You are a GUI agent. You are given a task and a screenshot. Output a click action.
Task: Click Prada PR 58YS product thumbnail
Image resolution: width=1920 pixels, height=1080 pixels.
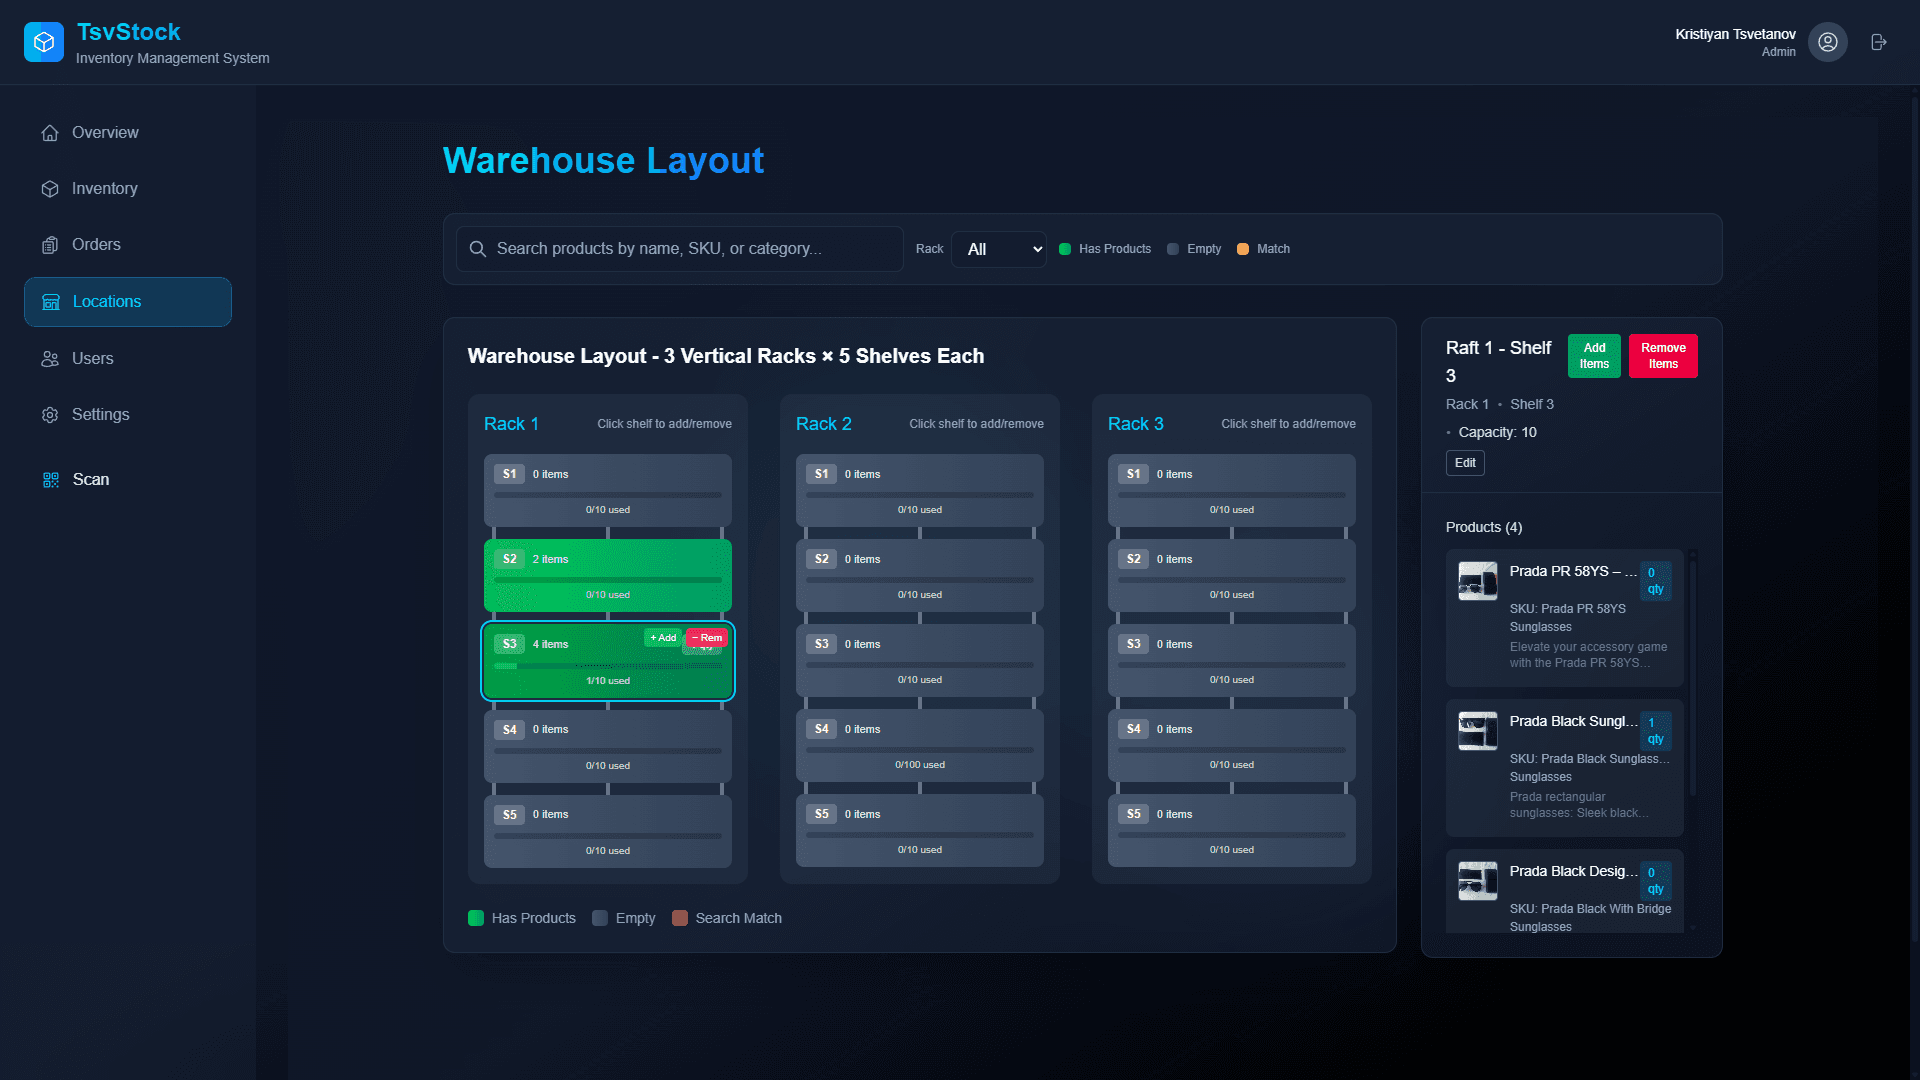coord(1477,581)
